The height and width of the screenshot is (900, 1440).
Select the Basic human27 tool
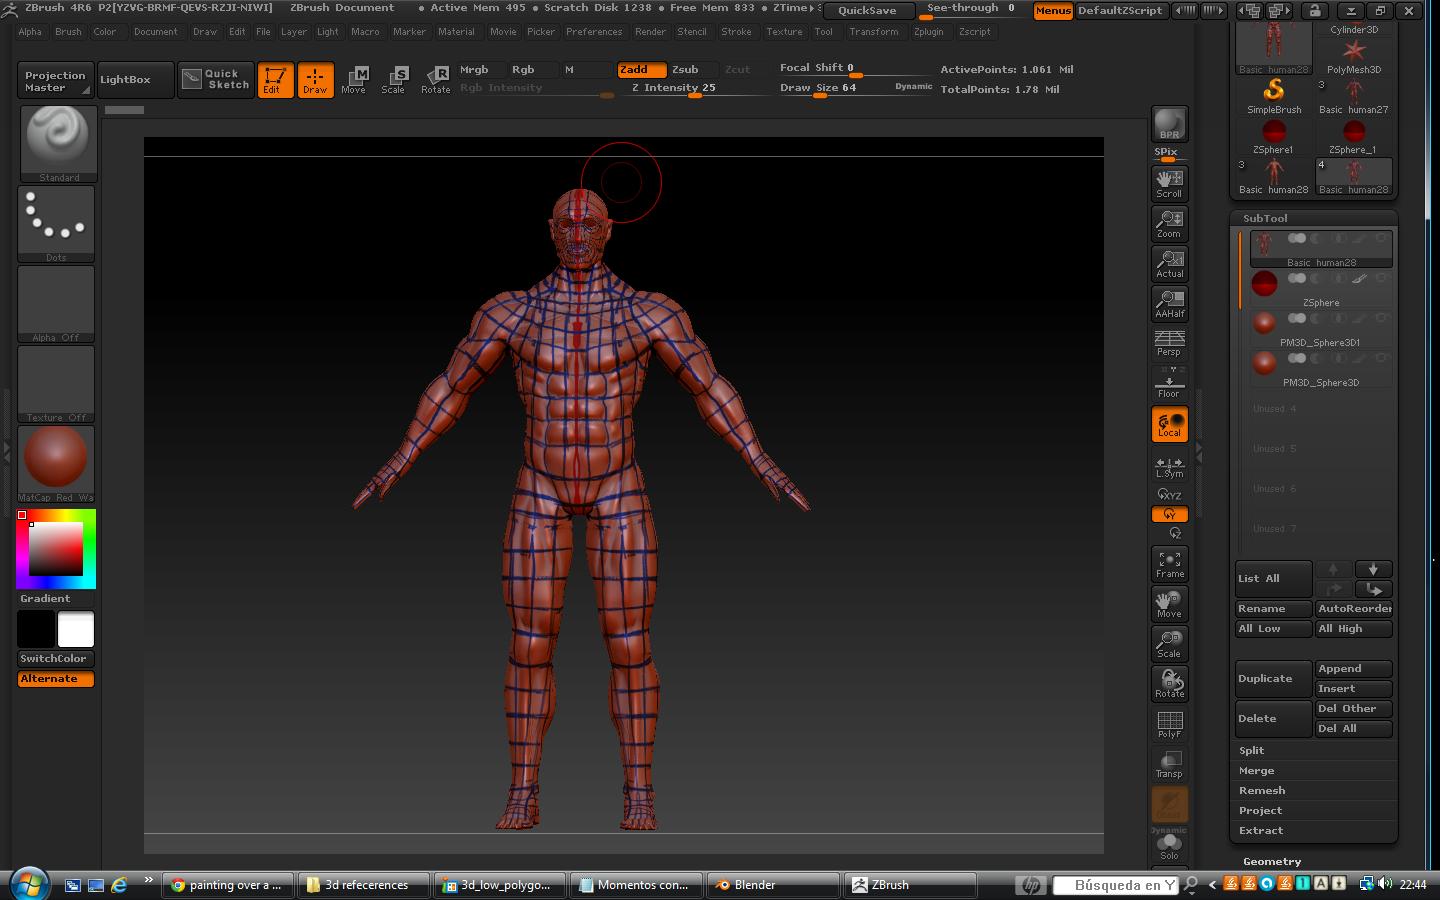tap(1353, 96)
